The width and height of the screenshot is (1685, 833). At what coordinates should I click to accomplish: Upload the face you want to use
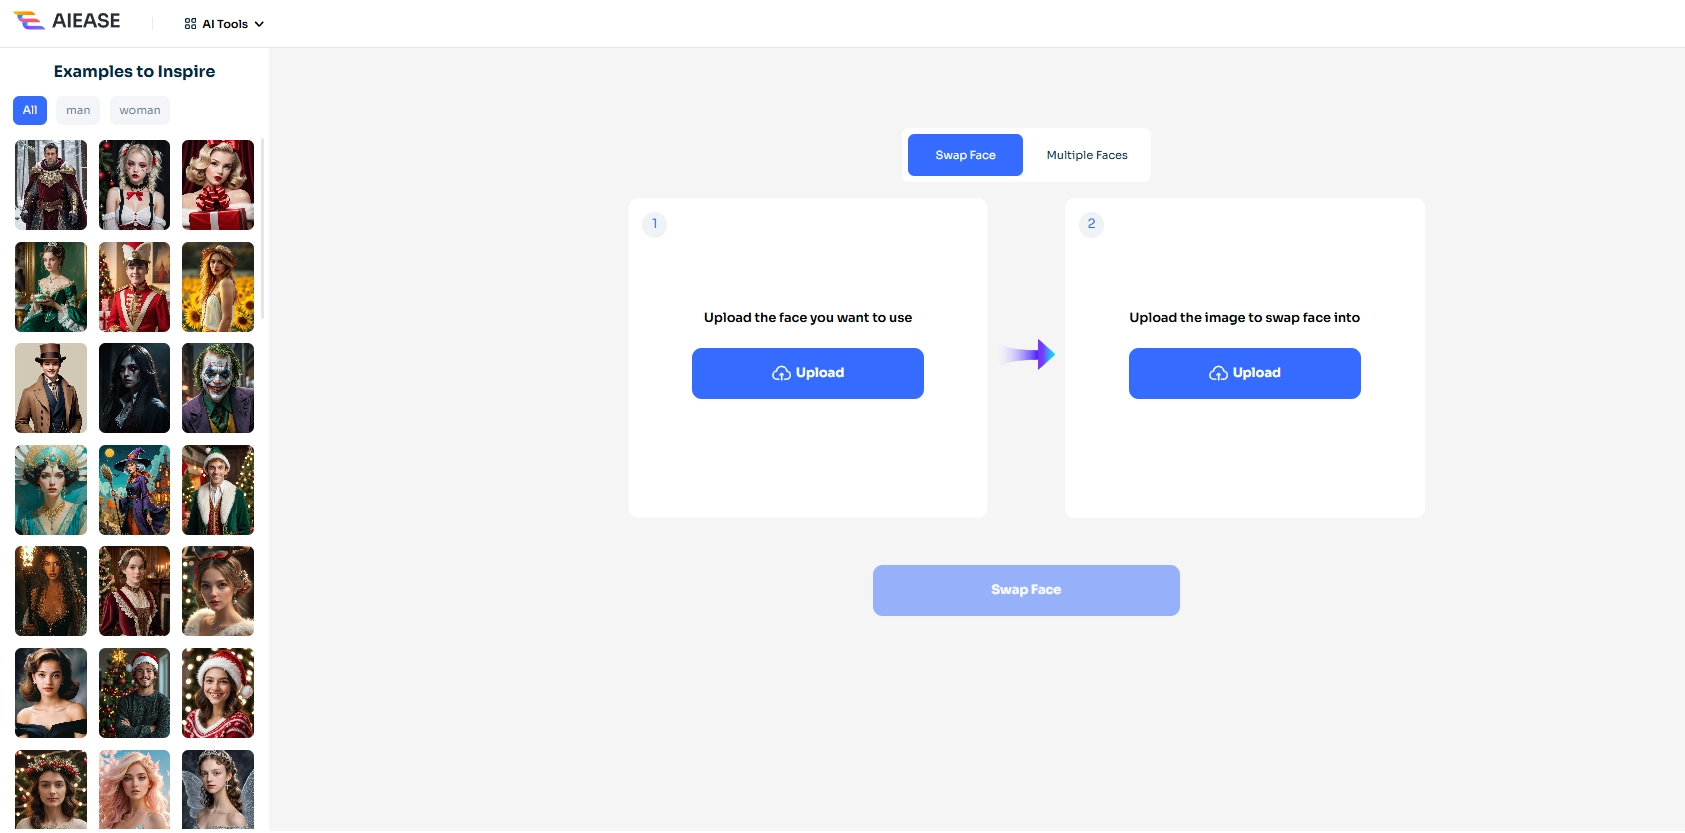pyautogui.click(x=808, y=373)
